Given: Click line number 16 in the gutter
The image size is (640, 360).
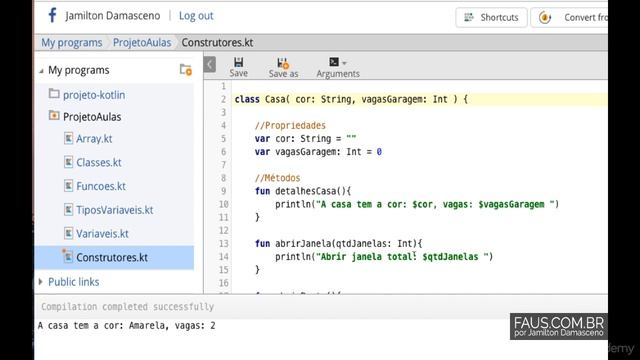Looking at the screenshot, I should 223,283.
